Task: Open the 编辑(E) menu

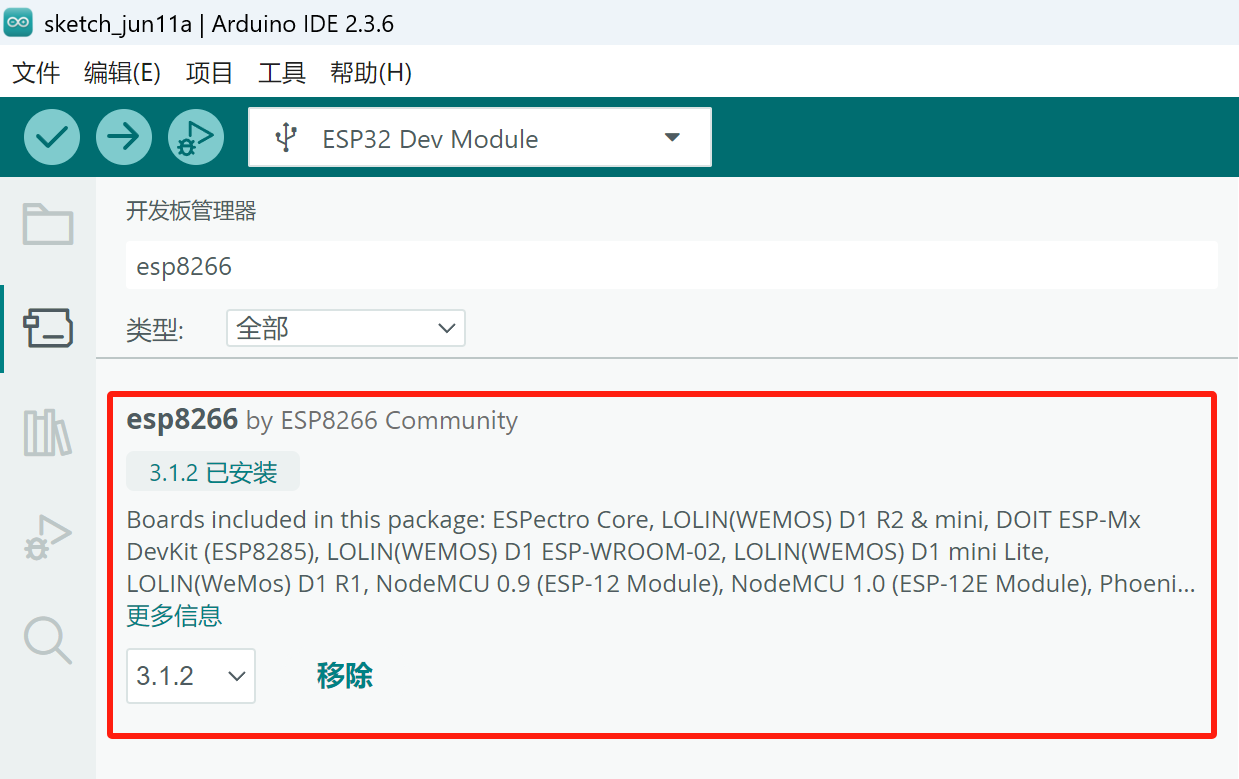Action: click(123, 72)
